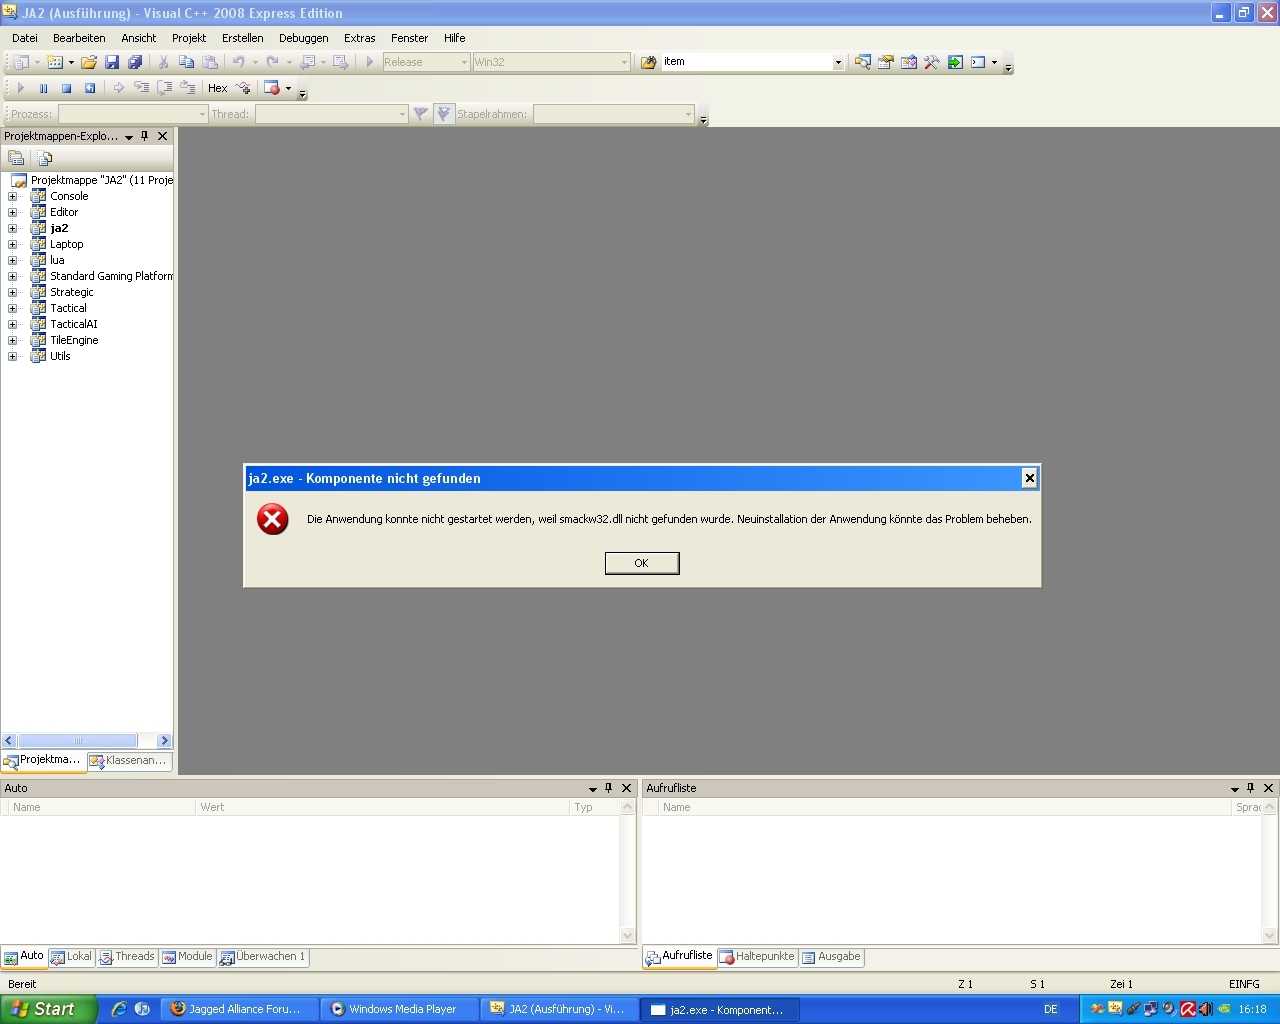Switch to the Haltepunkte tab
Screen dimensions: 1280x1024
757,957
